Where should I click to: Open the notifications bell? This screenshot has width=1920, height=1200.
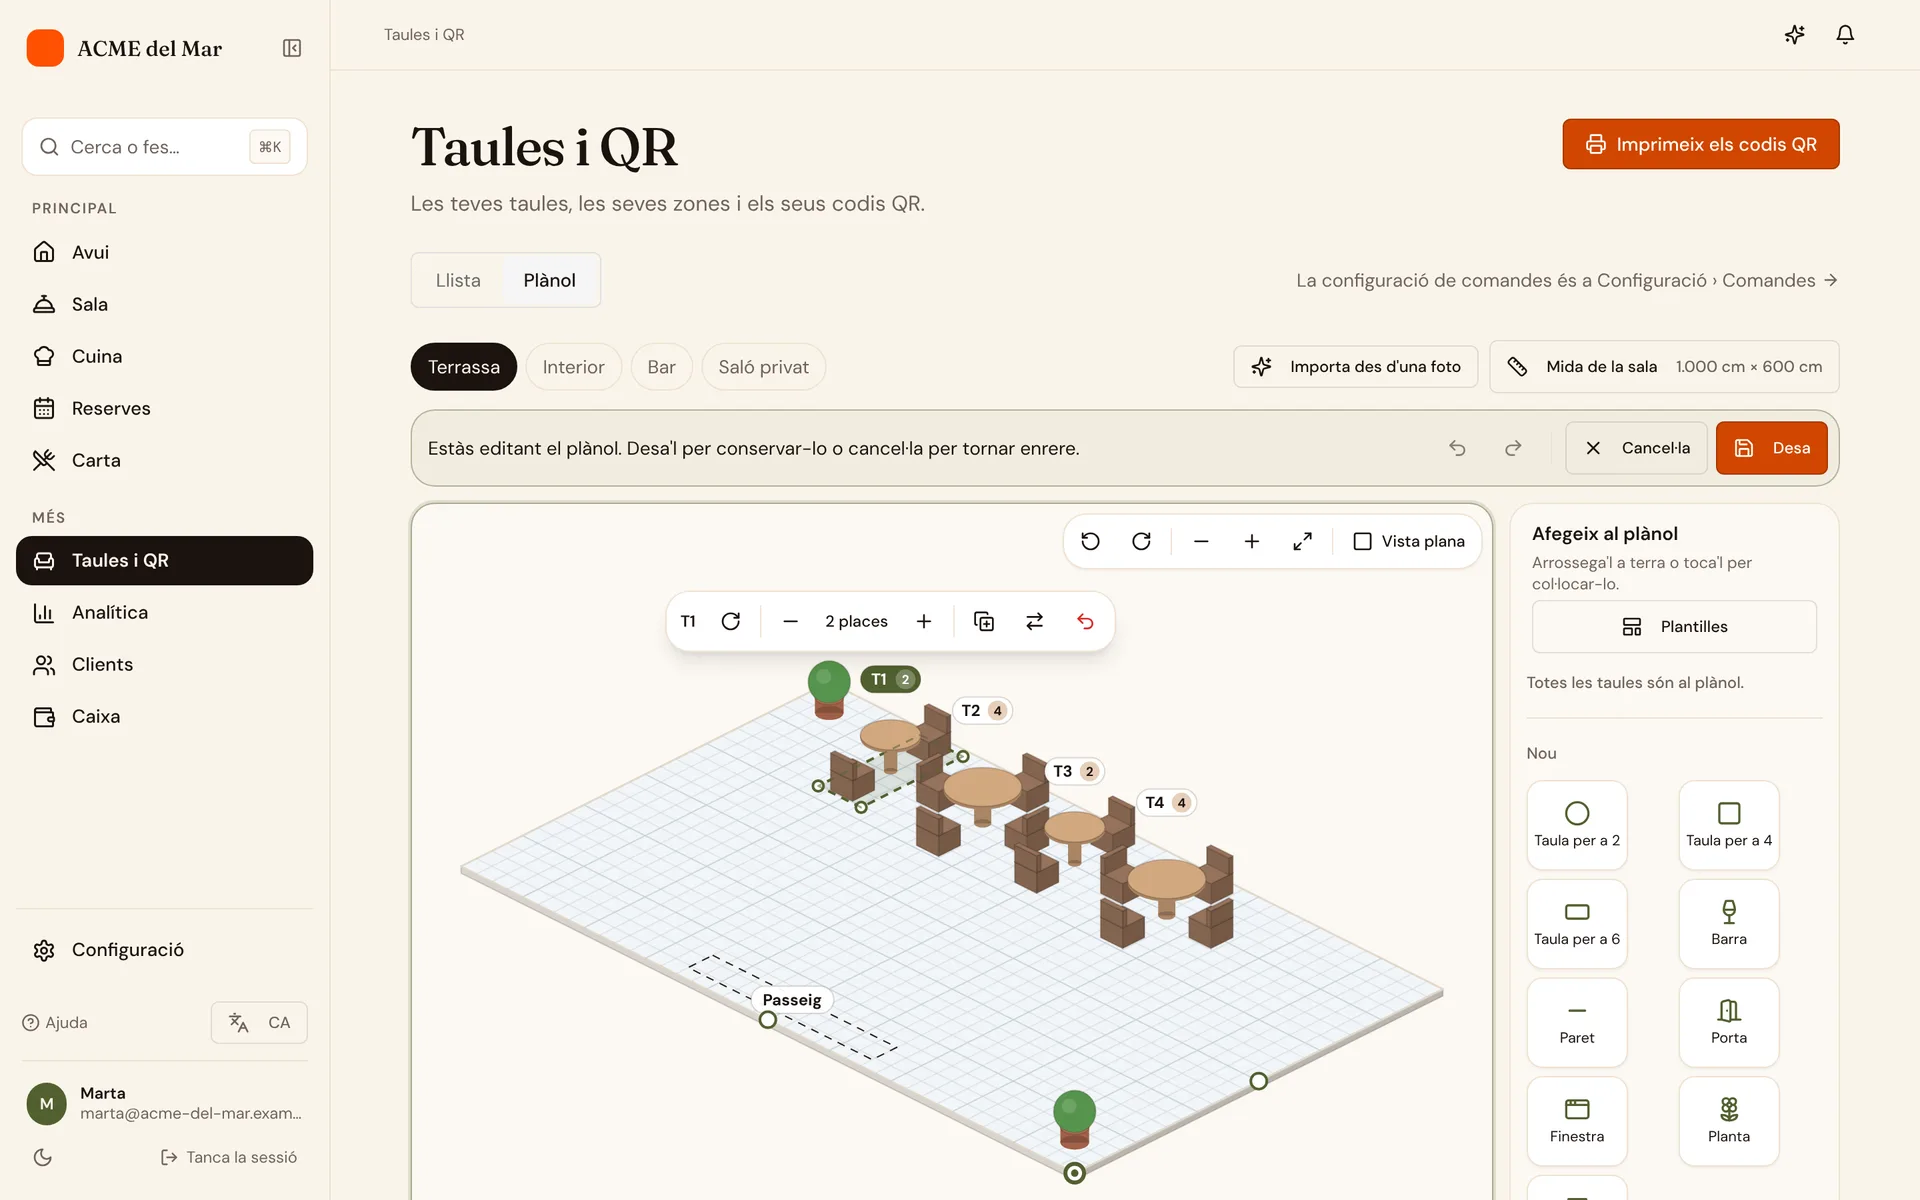pos(1845,35)
